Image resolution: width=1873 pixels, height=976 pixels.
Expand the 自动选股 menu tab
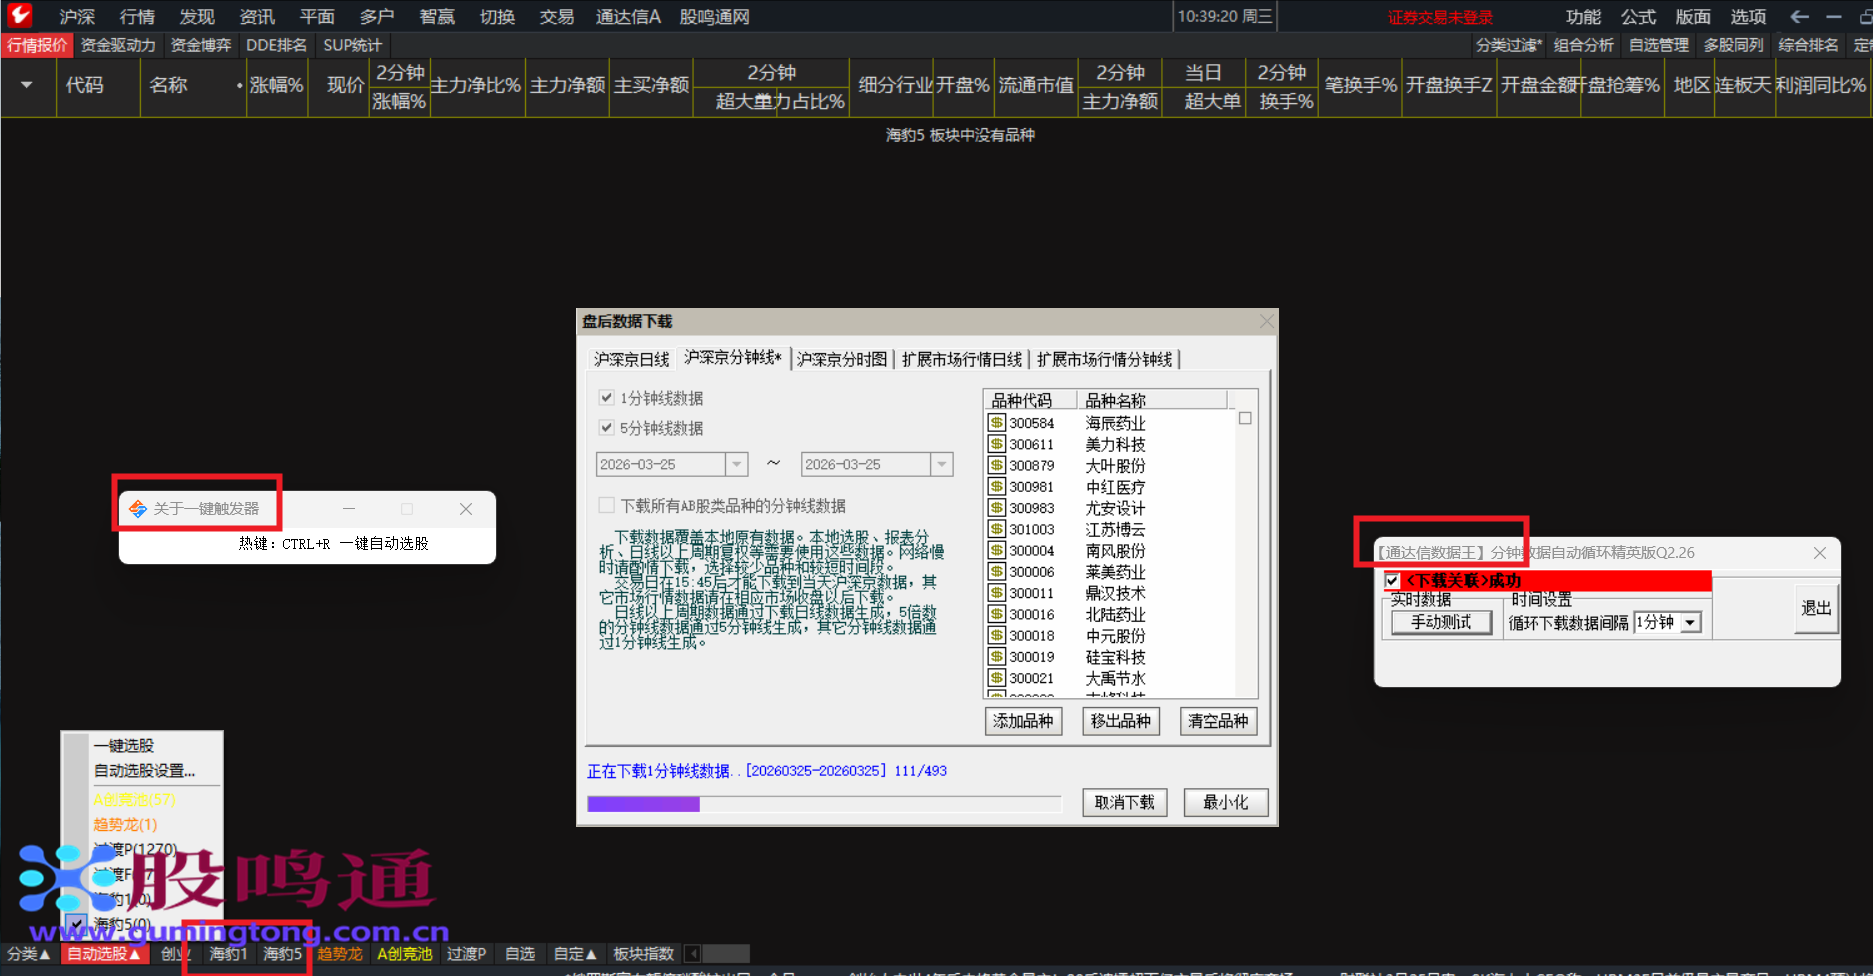[x=105, y=954]
